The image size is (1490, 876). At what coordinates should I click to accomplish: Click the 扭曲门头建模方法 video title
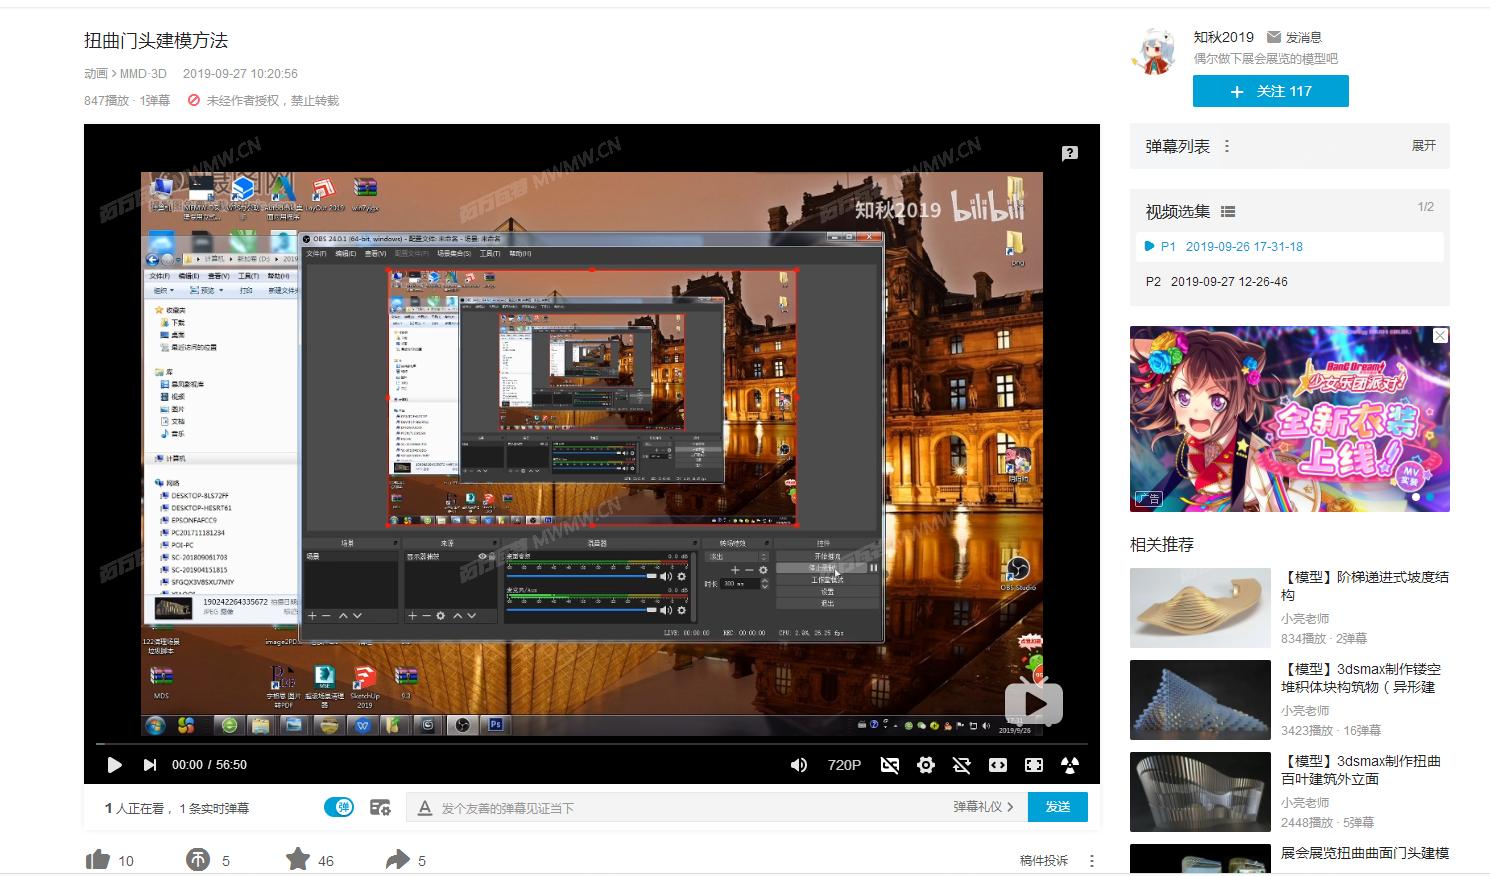pos(156,41)
